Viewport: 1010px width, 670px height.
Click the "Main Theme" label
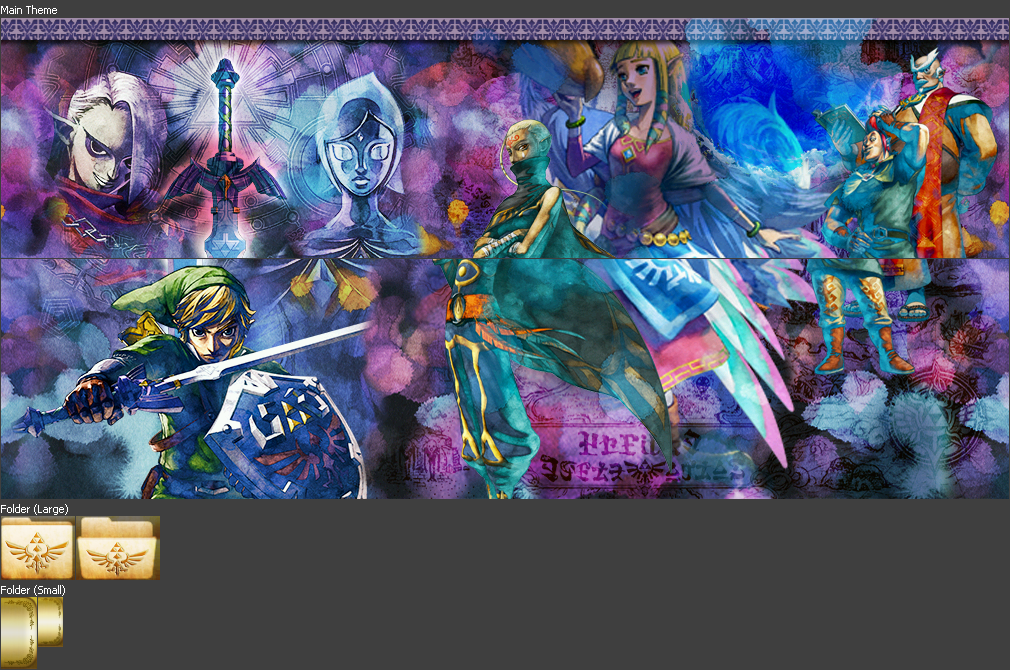pos(29,10)
